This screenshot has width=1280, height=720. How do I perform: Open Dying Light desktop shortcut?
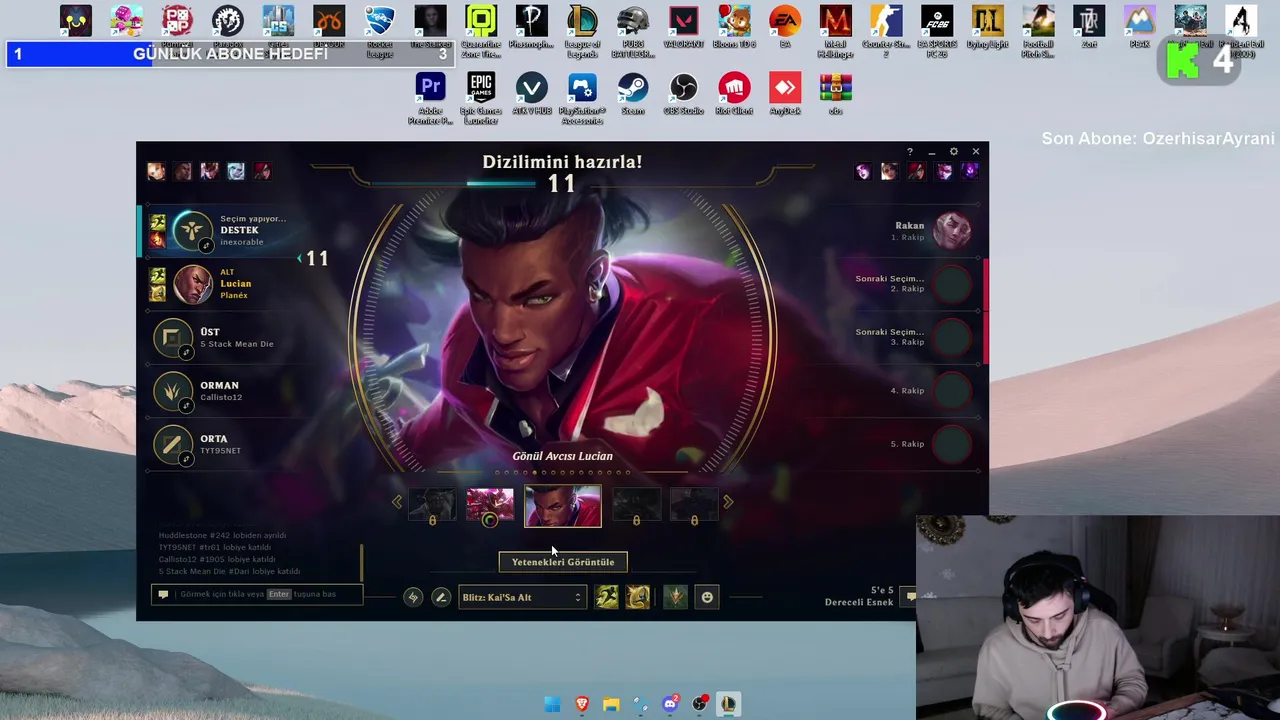988,26
